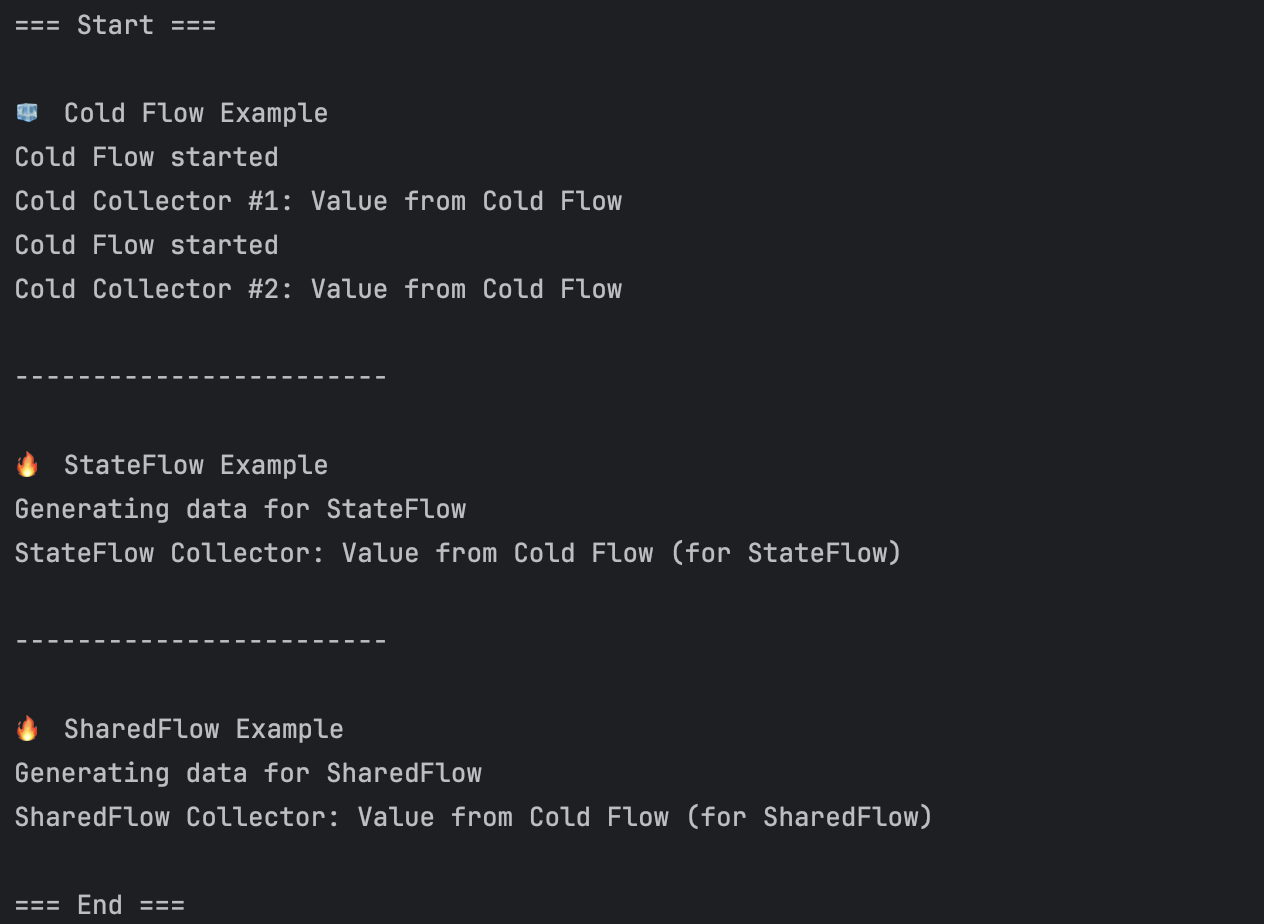
Task: Click the 'StateFlow Example' heading text
Action: point(196,465)
